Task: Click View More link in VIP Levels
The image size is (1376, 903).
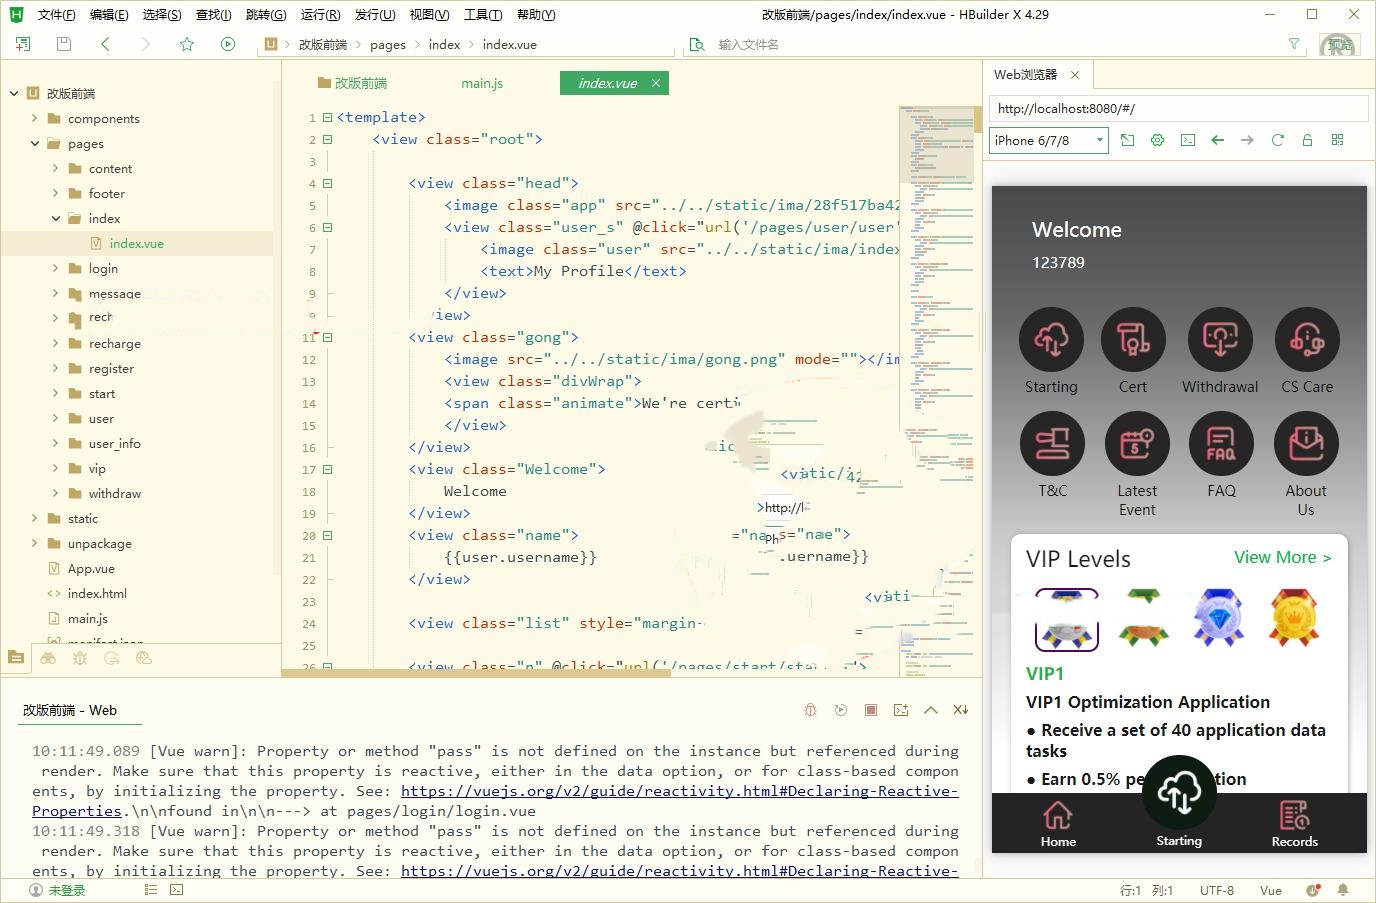Action: pos(1282,557)
